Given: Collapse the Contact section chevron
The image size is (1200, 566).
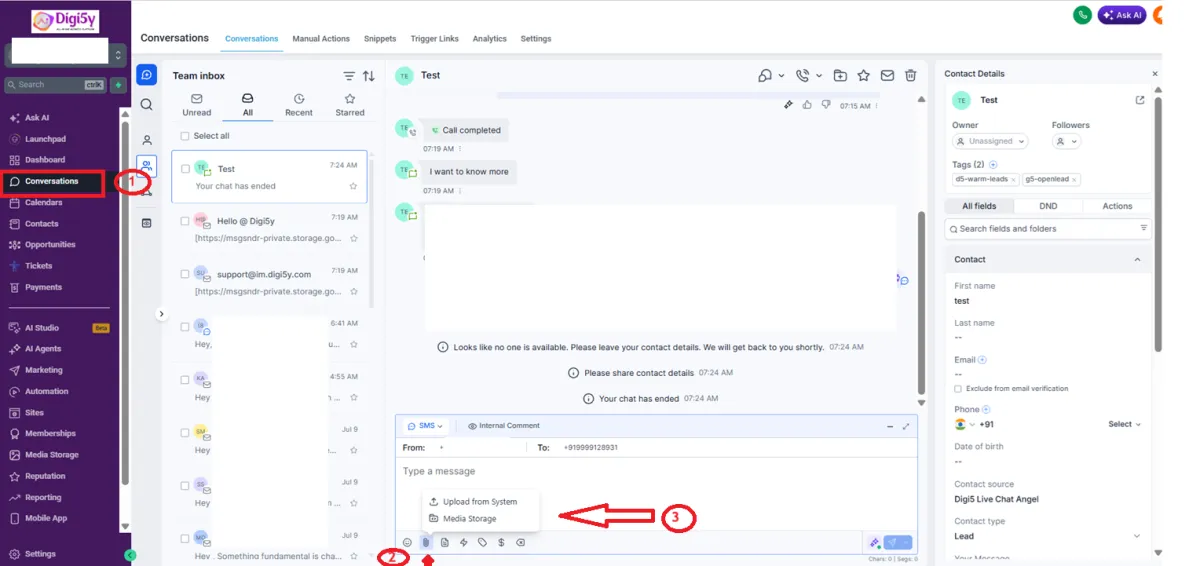Looking at the screenshot, I should click(1137, 260).
